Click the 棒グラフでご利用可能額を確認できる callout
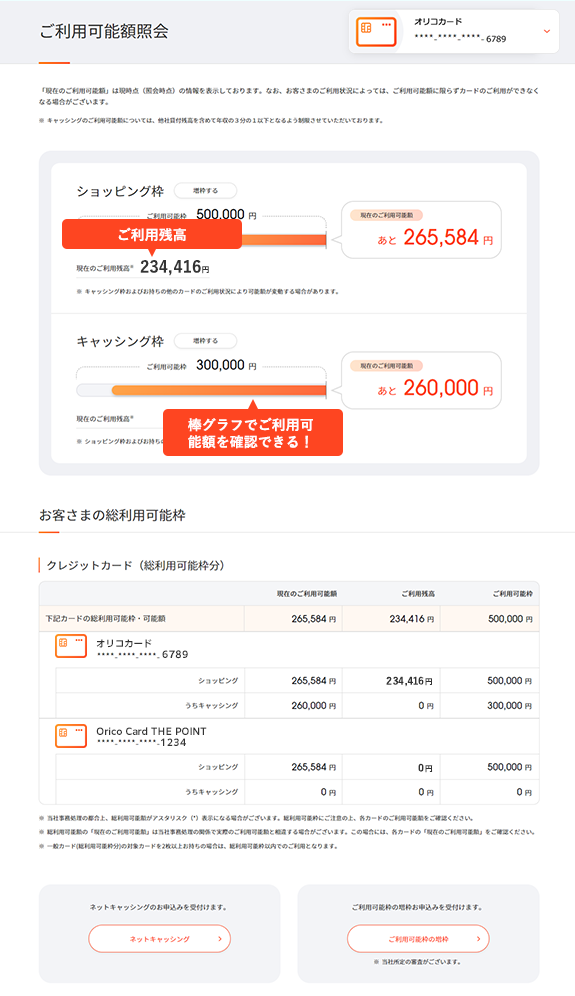575x996 pixels. [x=253, y=433]
